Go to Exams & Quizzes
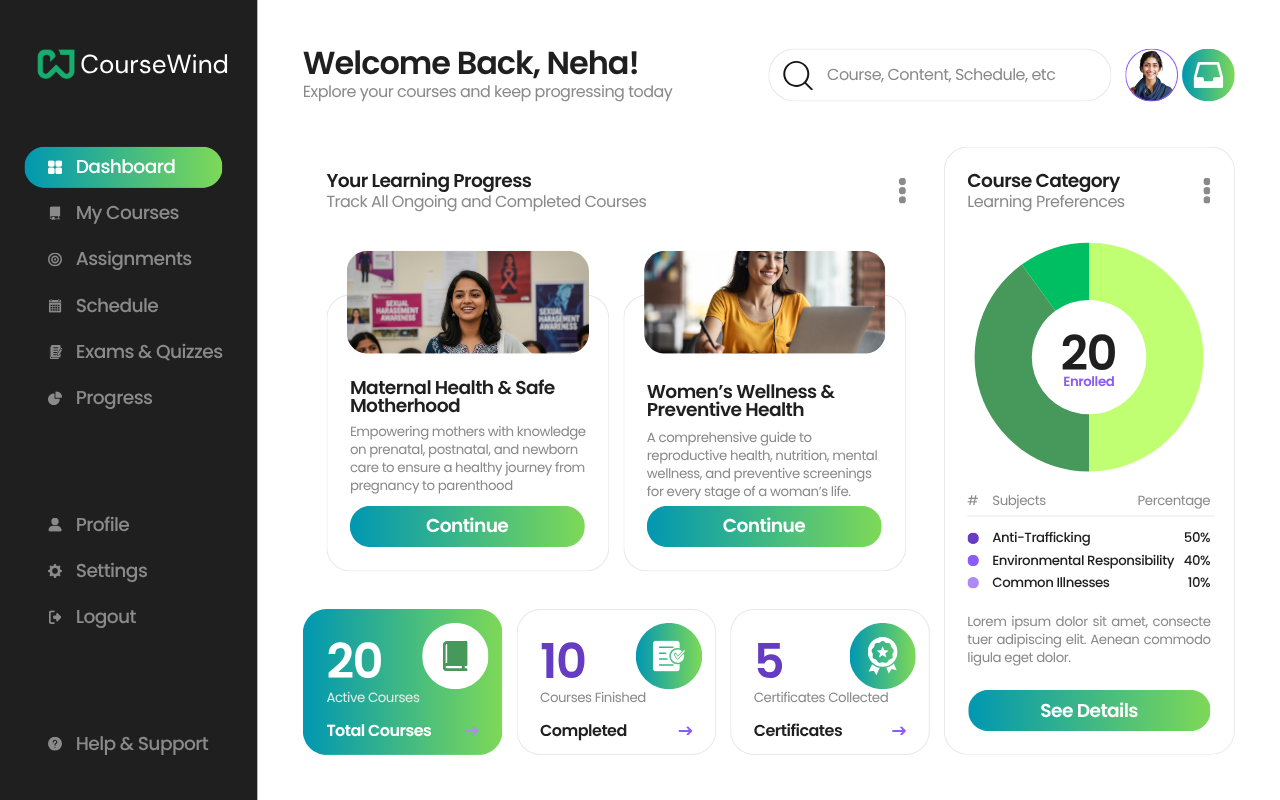The height and width of the screenshot is (800, 1280). tap(148, 352)
